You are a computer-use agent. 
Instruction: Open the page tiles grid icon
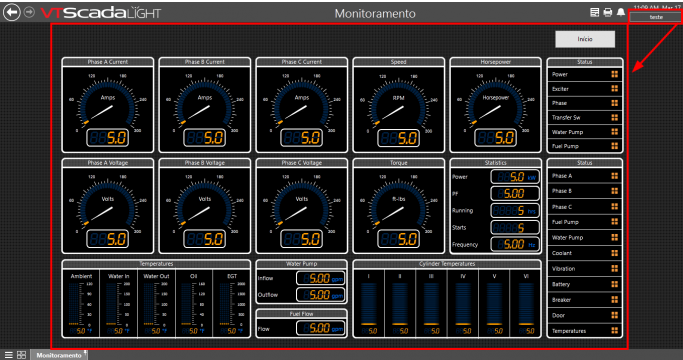21,355
